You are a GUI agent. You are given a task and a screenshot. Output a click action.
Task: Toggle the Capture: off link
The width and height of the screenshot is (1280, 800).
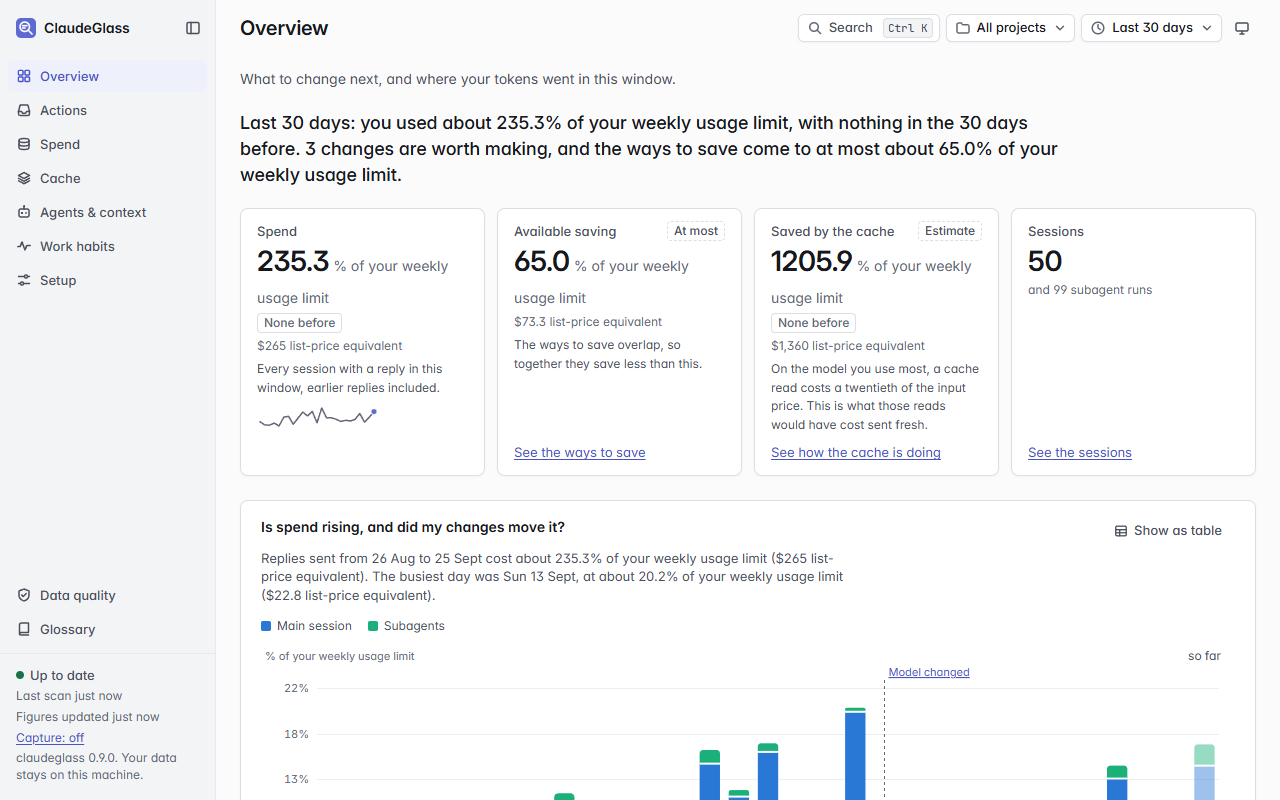50,738
